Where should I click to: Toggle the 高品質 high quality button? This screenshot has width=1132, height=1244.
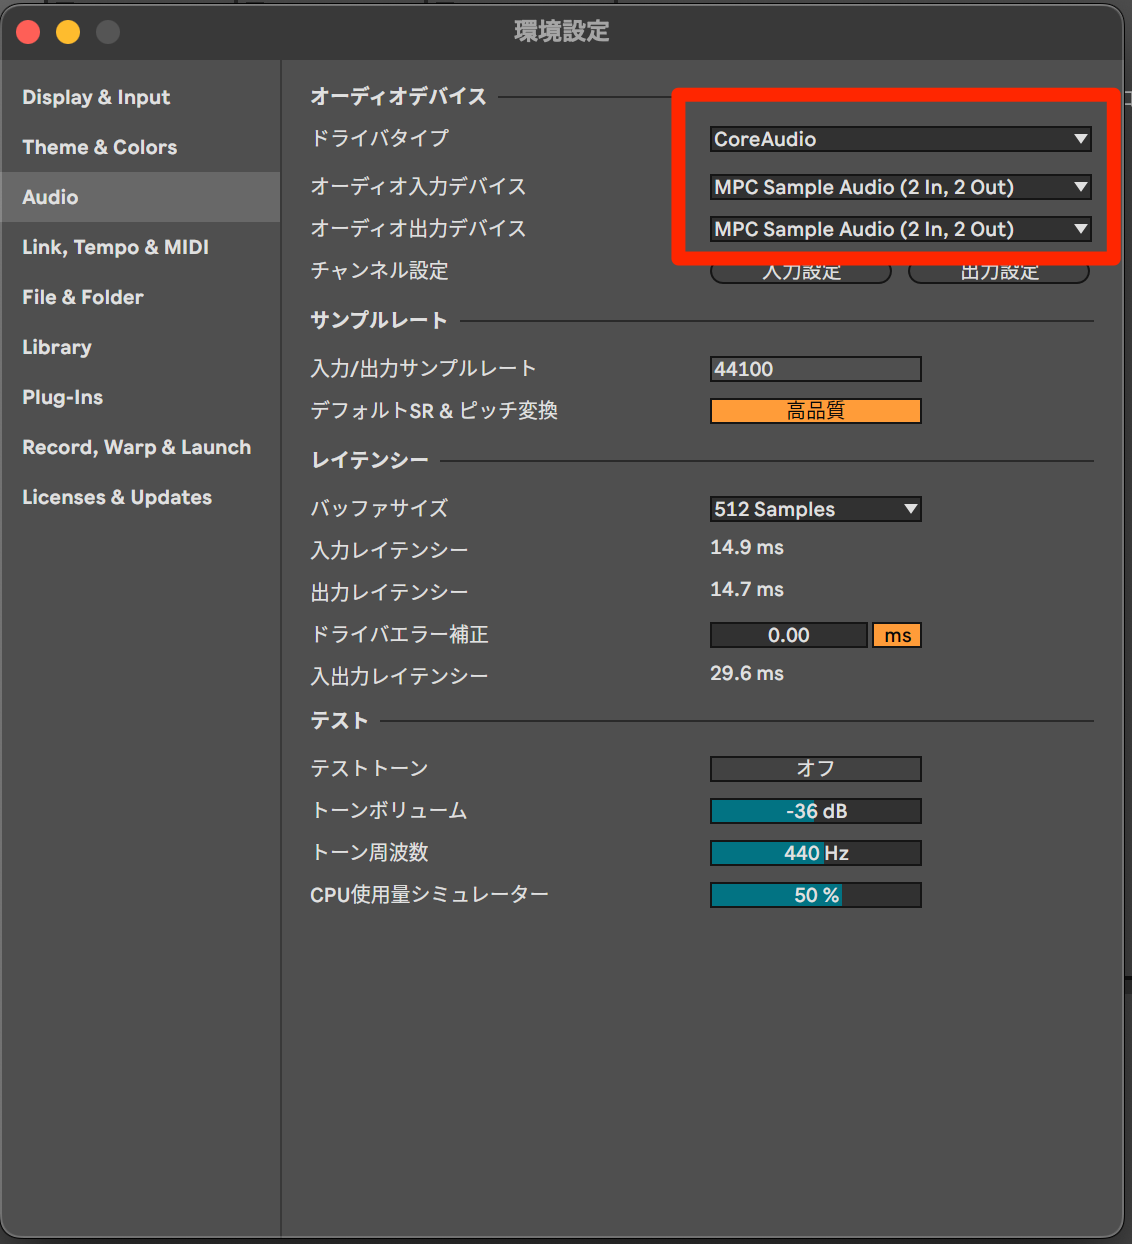[815, 411]
